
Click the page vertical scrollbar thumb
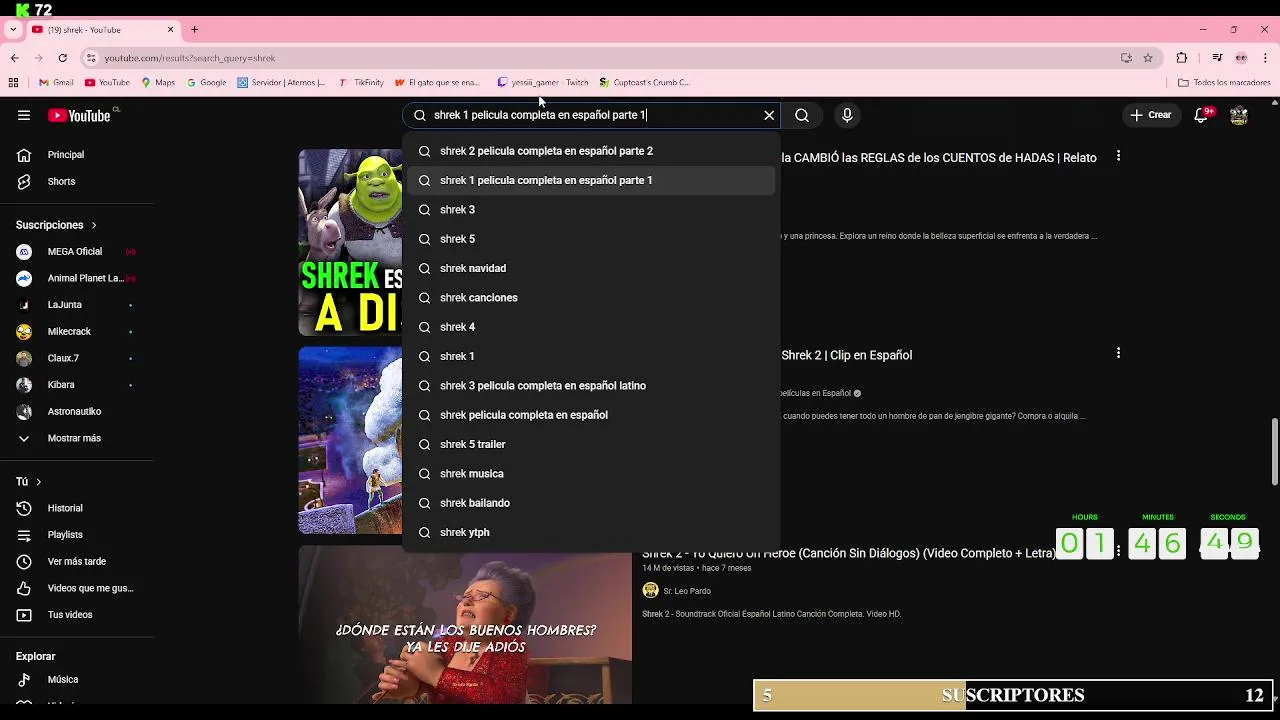tap(1274, 452)
